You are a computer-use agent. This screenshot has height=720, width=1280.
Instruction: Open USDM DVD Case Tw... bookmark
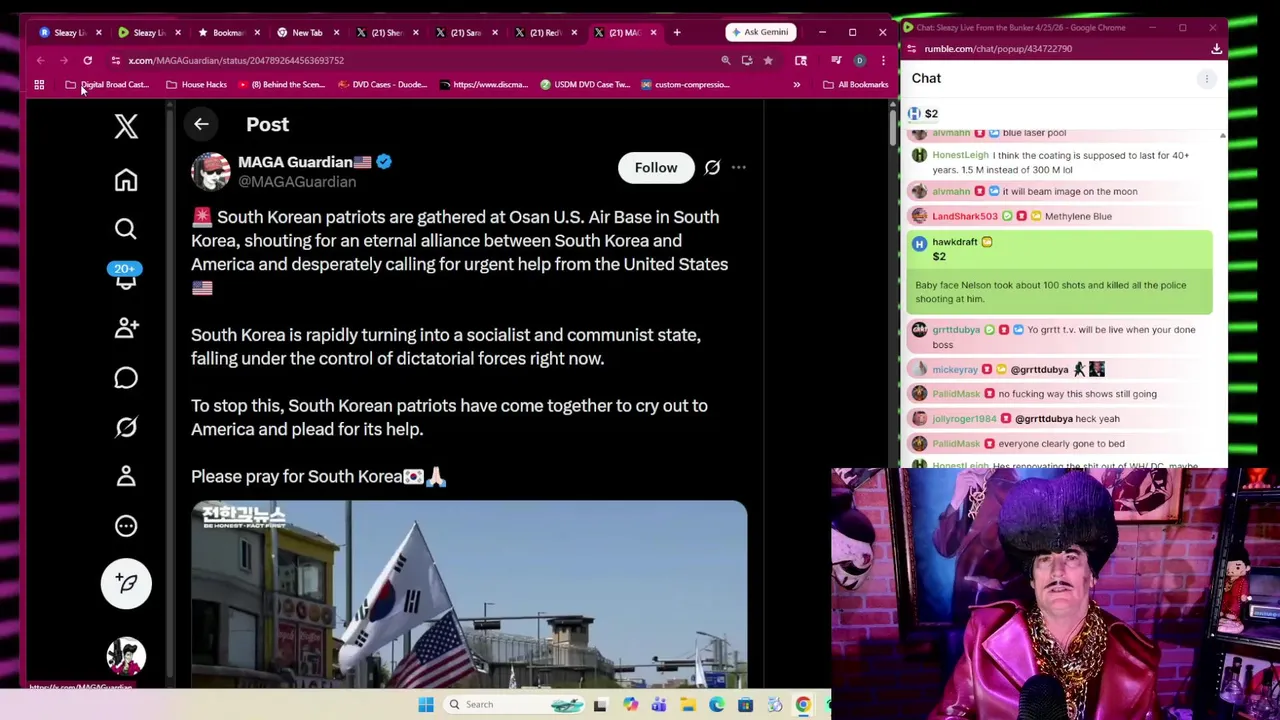click(585, 85)
